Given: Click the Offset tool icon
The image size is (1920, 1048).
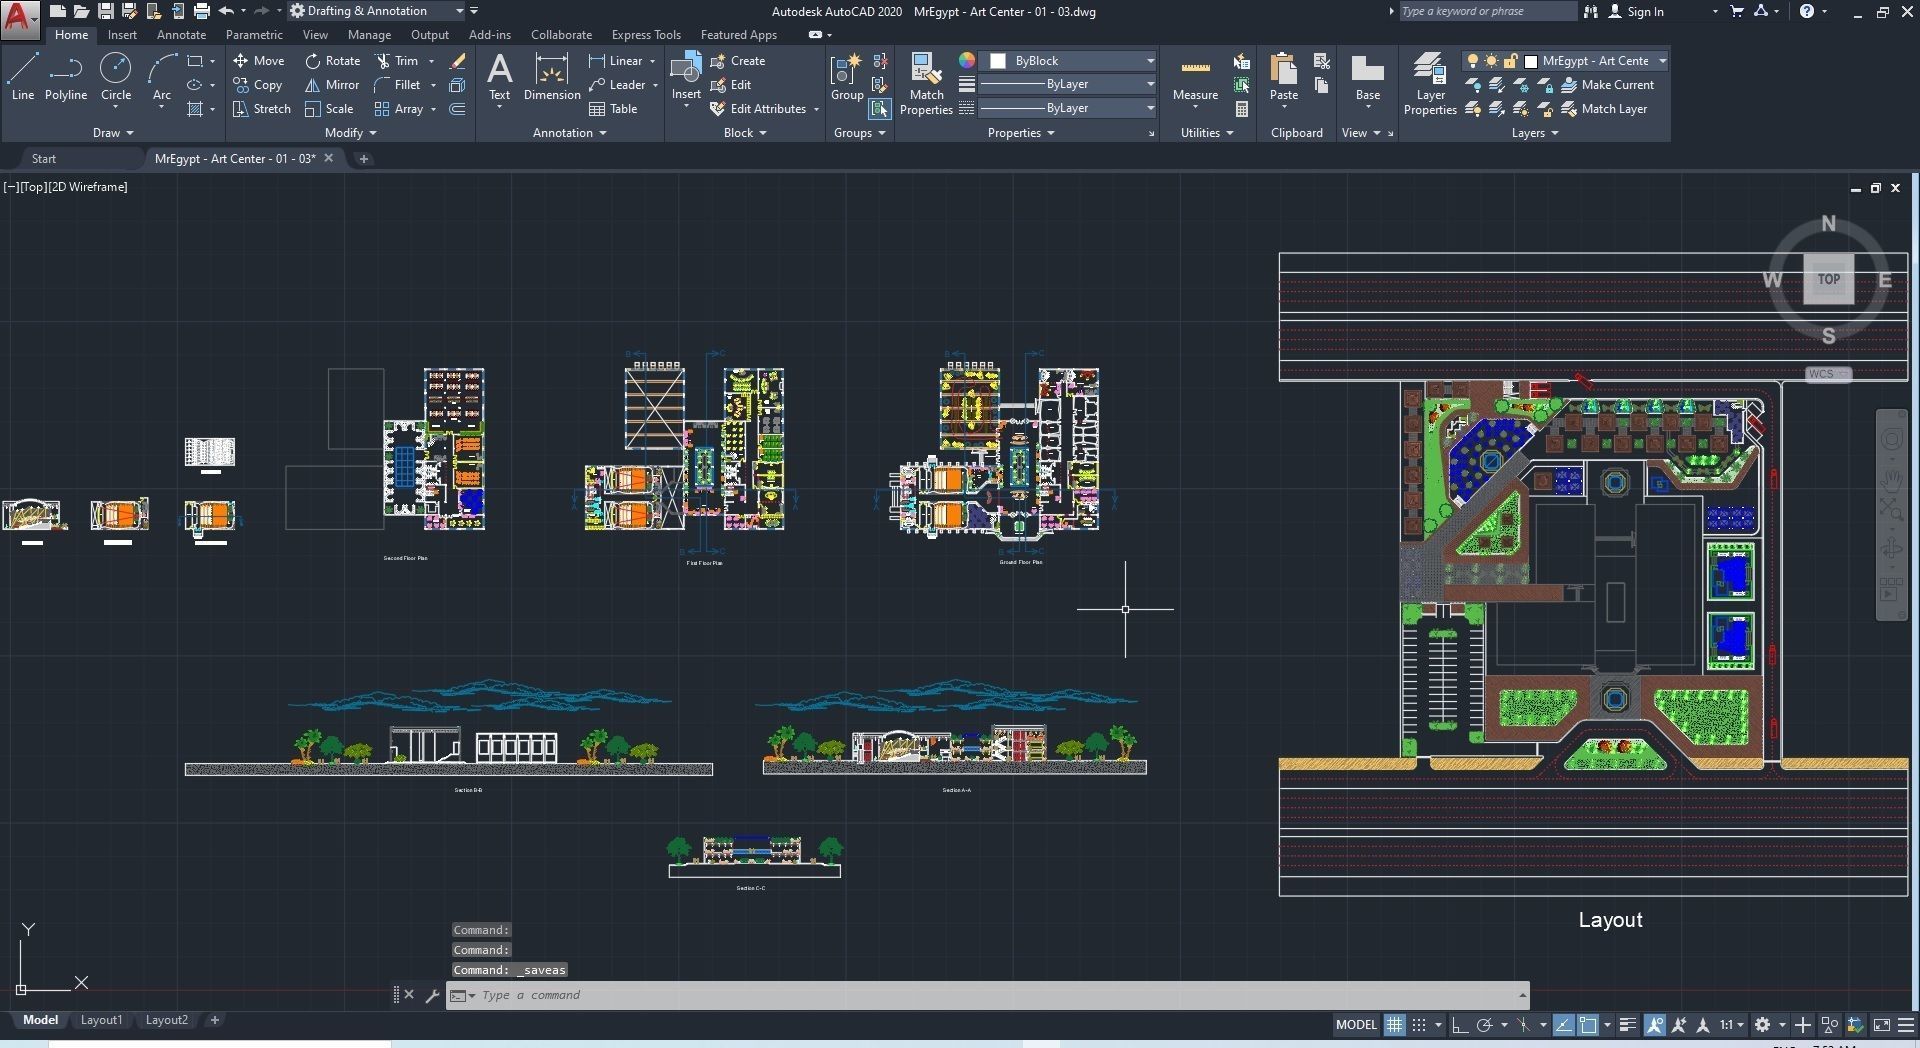Looking at the screenshot, I should [457, 109].
